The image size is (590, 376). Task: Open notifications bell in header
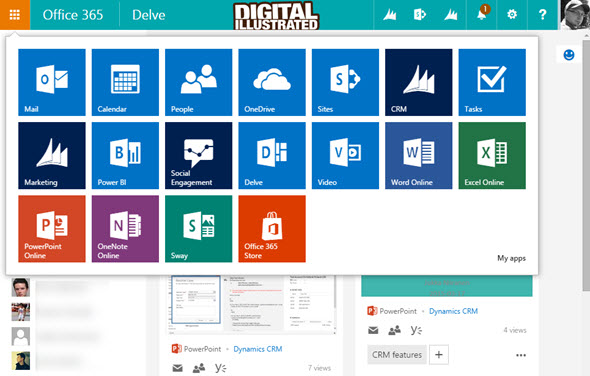482,15
